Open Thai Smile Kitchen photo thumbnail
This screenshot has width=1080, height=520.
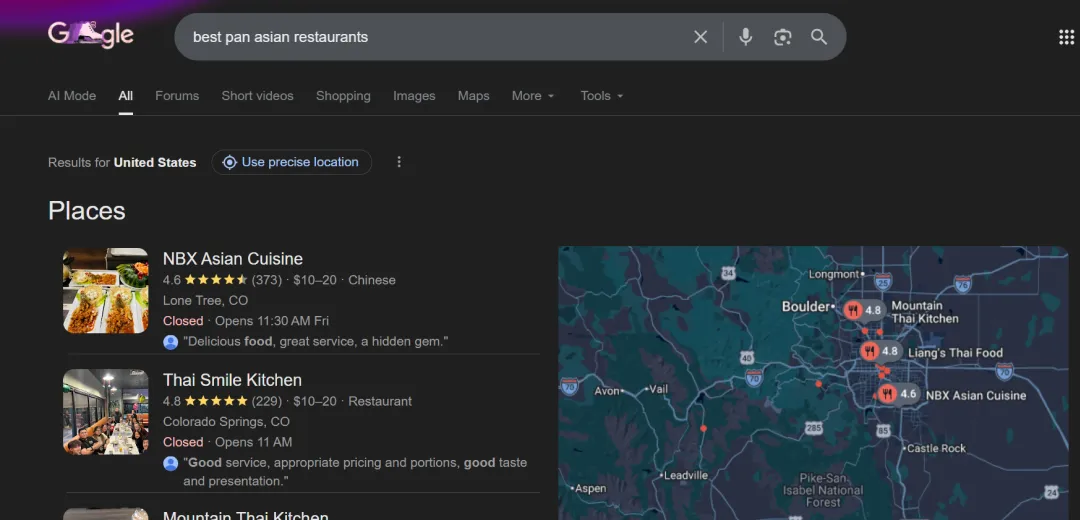click(x=105, y=412)
